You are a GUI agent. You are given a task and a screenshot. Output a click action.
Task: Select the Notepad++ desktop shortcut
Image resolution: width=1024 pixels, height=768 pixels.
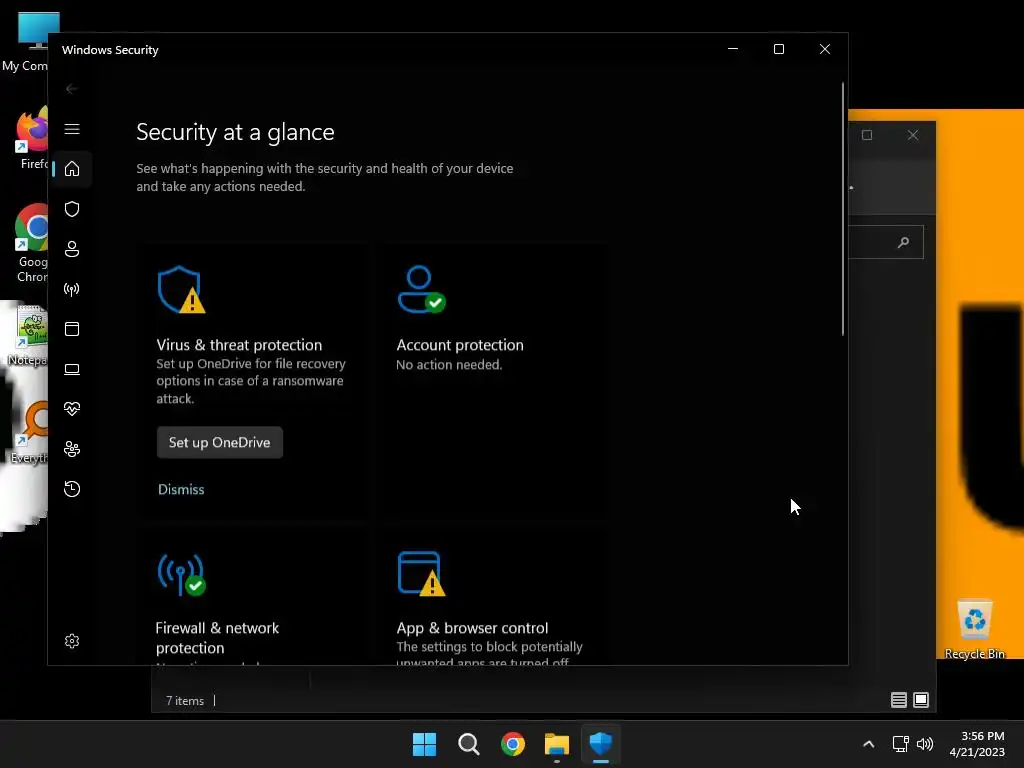(x=27, y=336)
